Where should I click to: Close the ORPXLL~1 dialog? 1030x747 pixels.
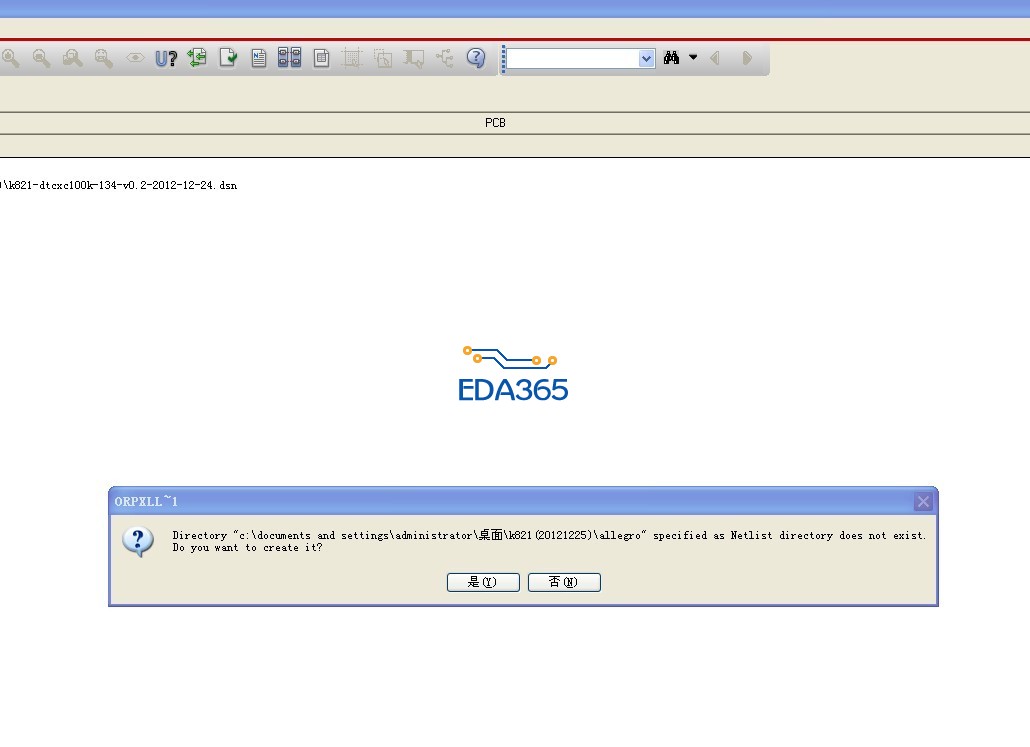pyautogui.click(x=923, y=501)
